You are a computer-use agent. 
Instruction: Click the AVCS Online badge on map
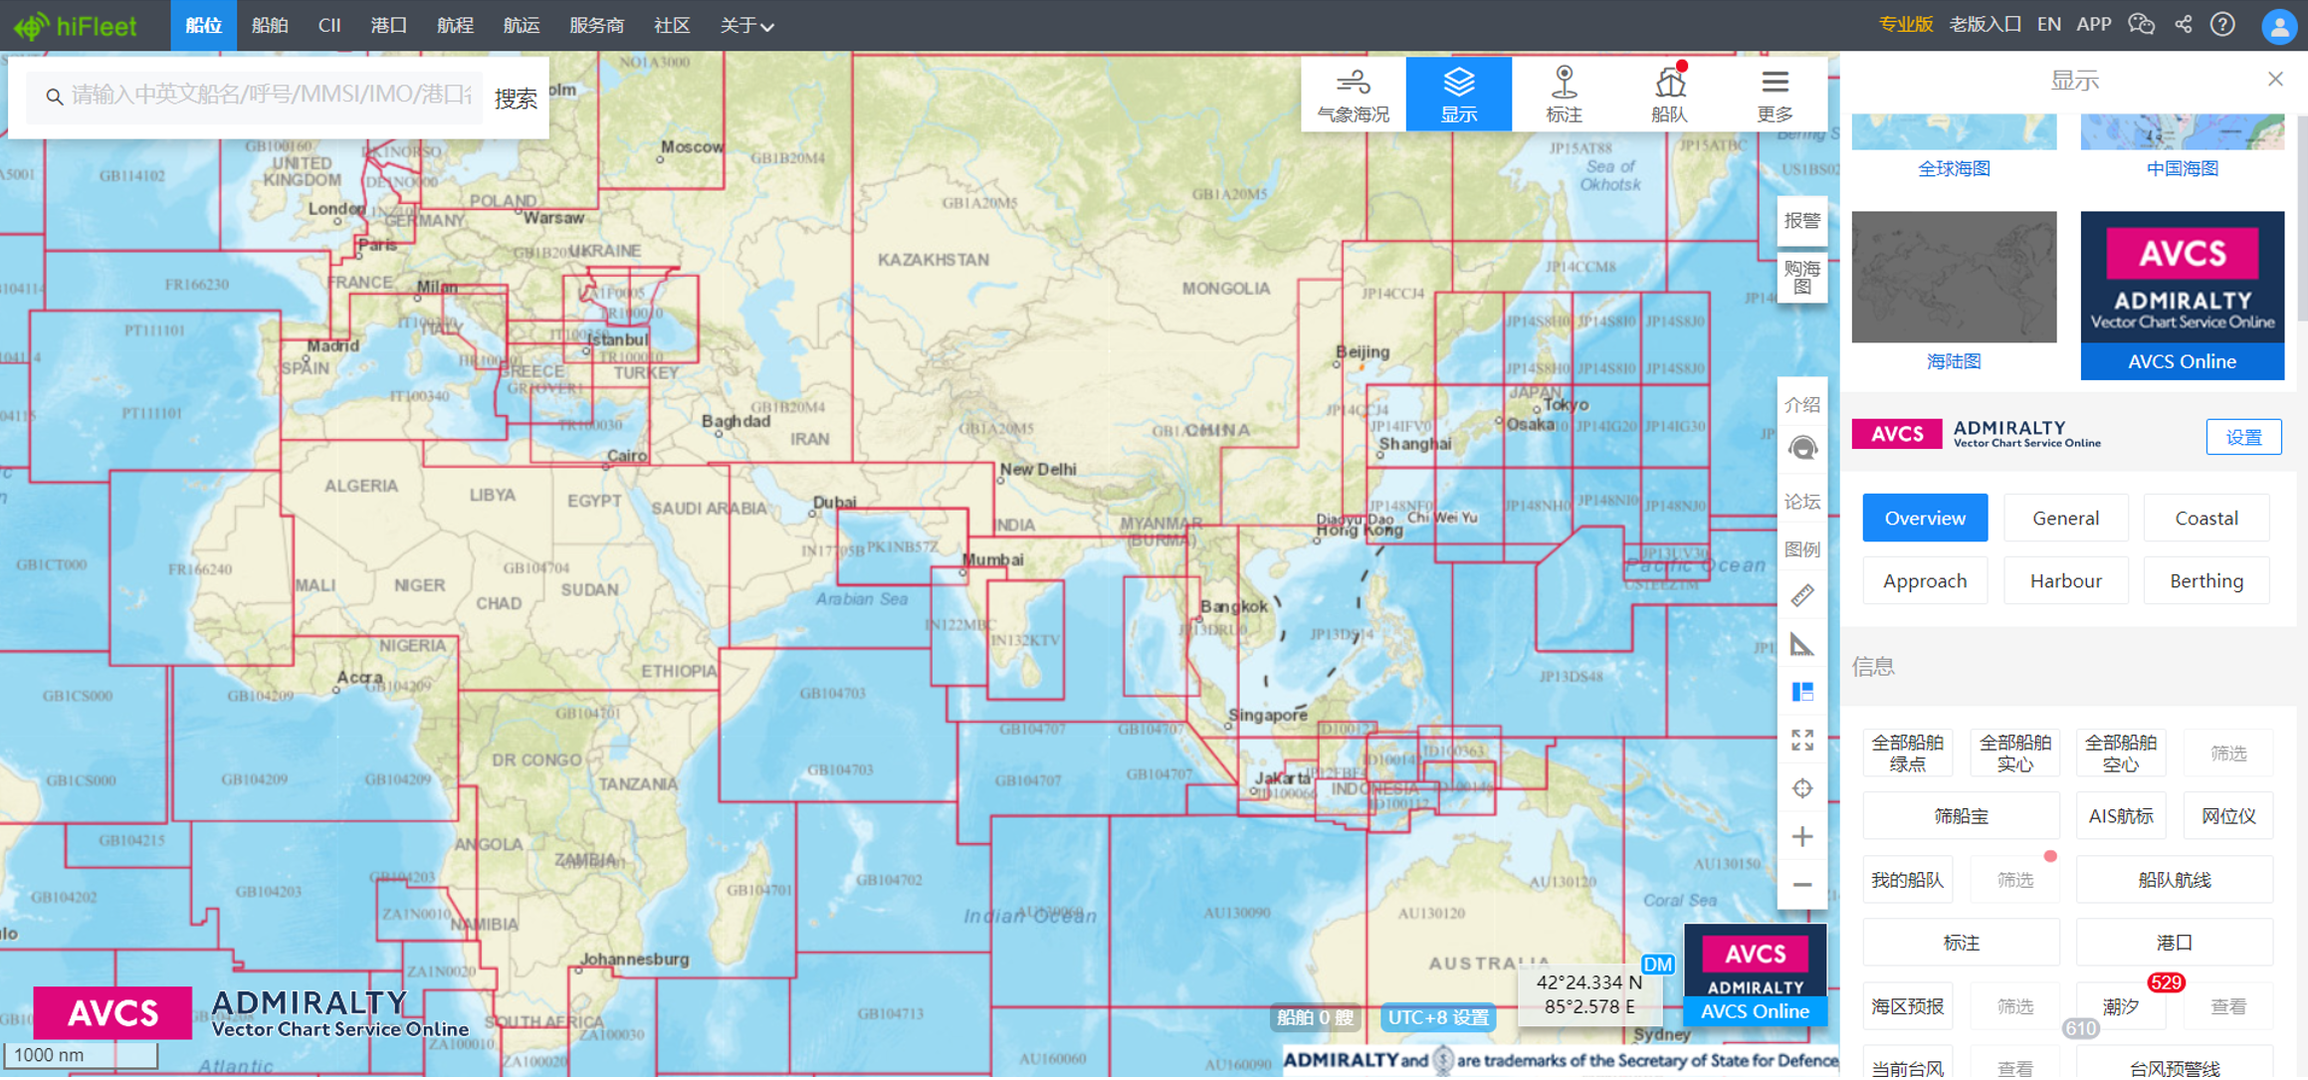point(1755,975)
